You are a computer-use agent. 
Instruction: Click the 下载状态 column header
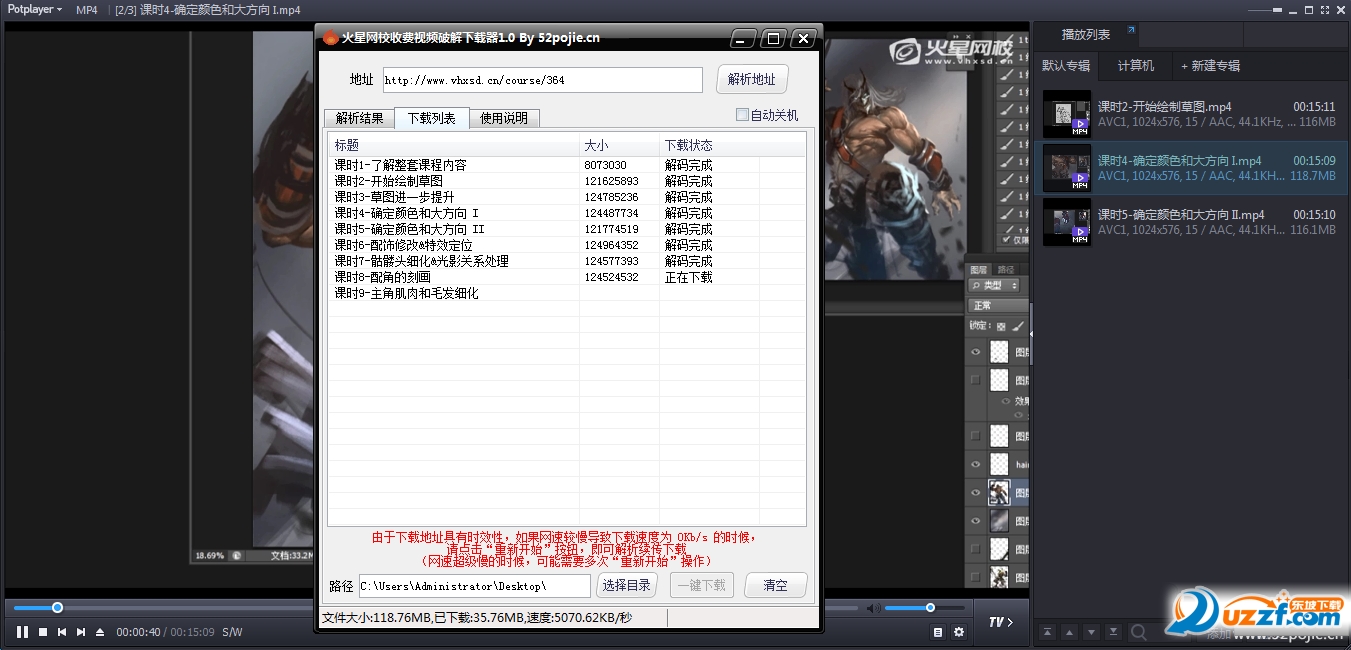(710, 145)
